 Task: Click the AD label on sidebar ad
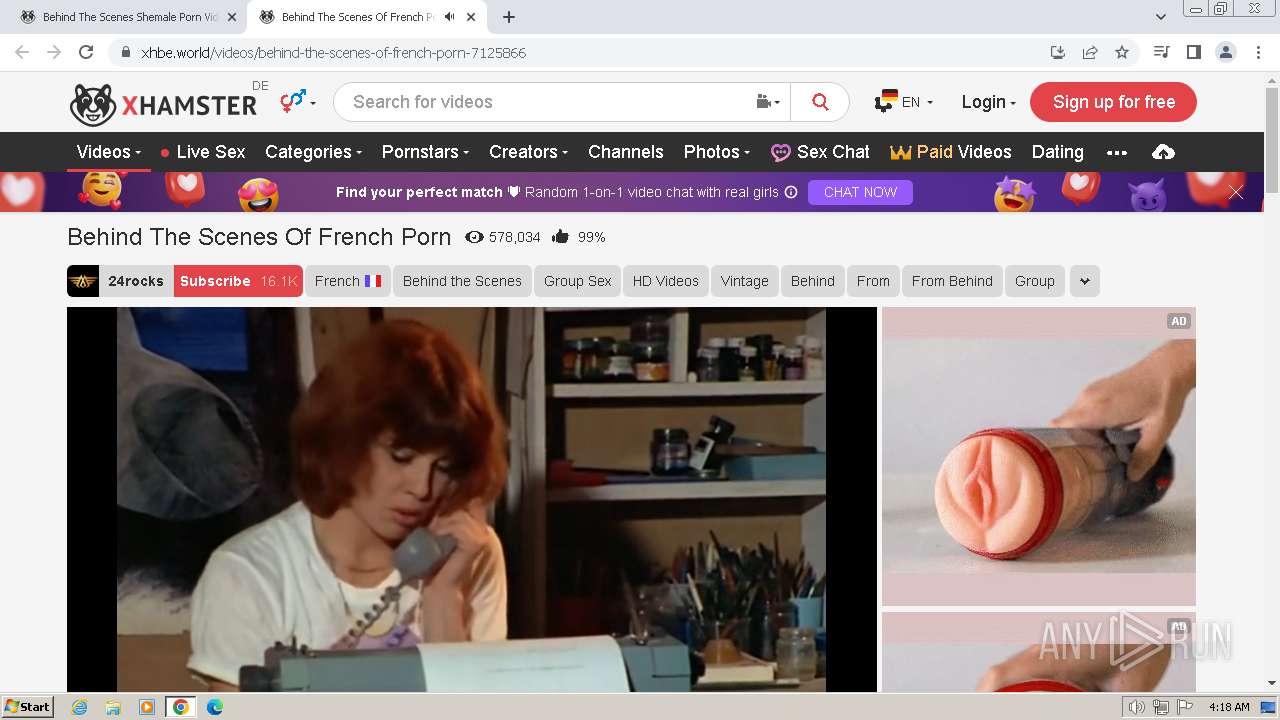(1179, 321)
